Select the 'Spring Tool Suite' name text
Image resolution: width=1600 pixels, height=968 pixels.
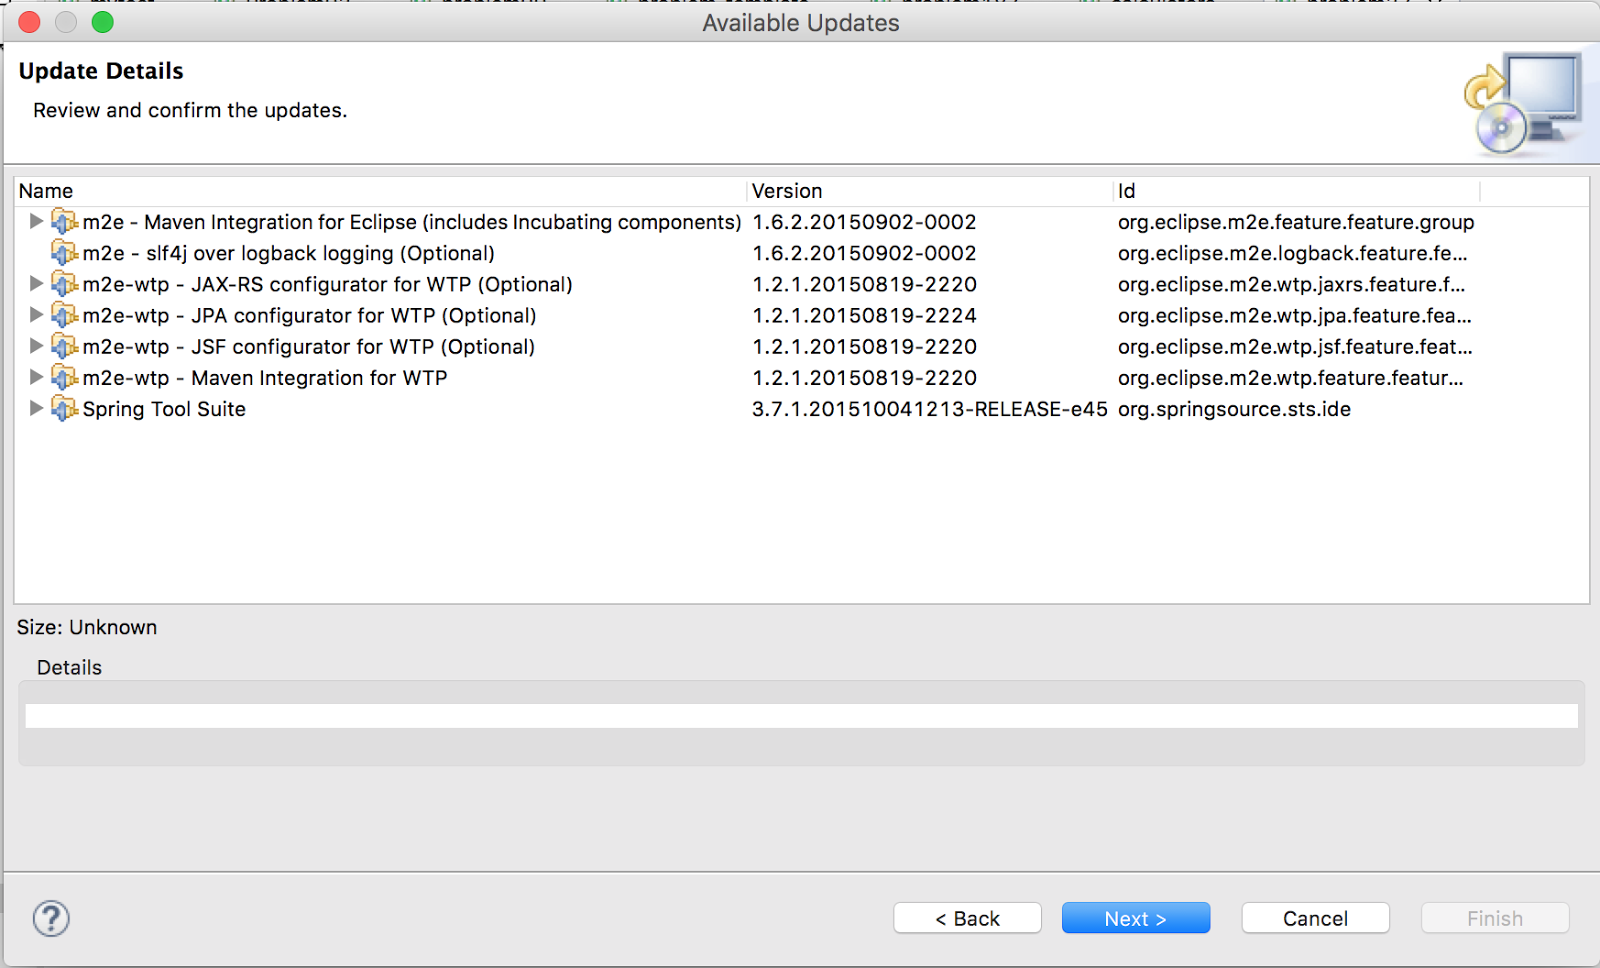pos(164,409)
